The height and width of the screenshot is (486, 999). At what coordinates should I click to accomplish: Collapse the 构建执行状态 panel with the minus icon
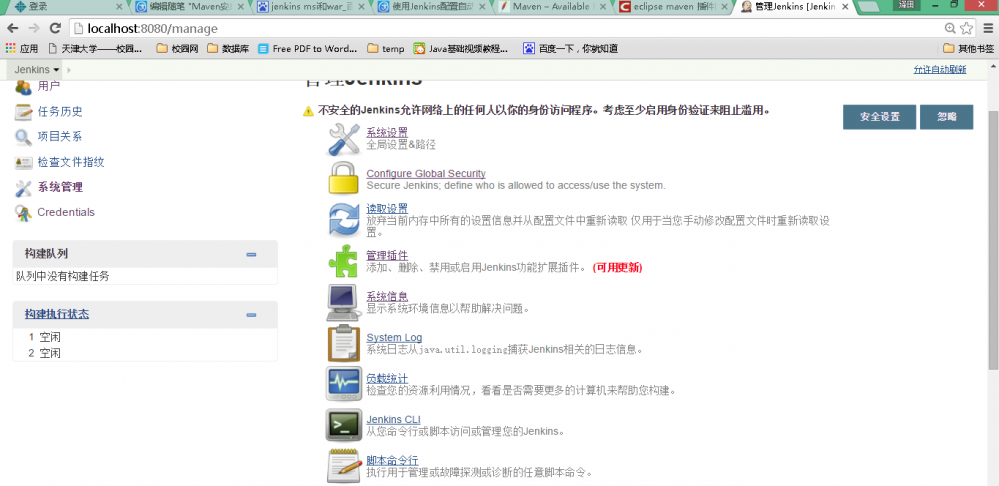(251, 315)
